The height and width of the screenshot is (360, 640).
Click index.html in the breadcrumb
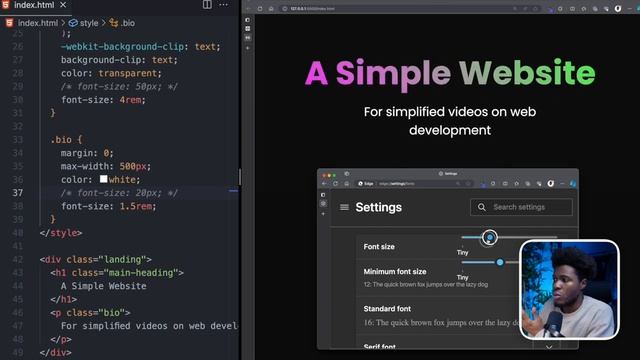pyautogui.click(x=38, y=23)
